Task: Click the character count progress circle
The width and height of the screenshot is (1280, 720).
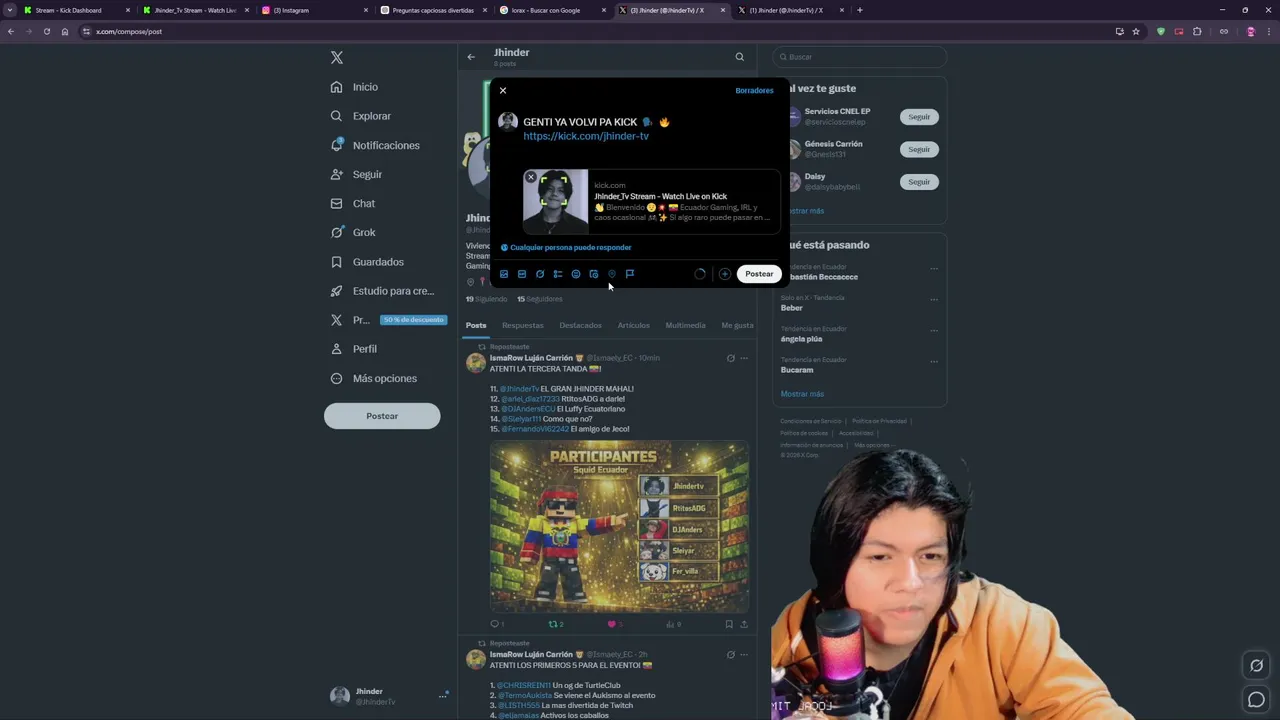Action: [x=700, y=274]
